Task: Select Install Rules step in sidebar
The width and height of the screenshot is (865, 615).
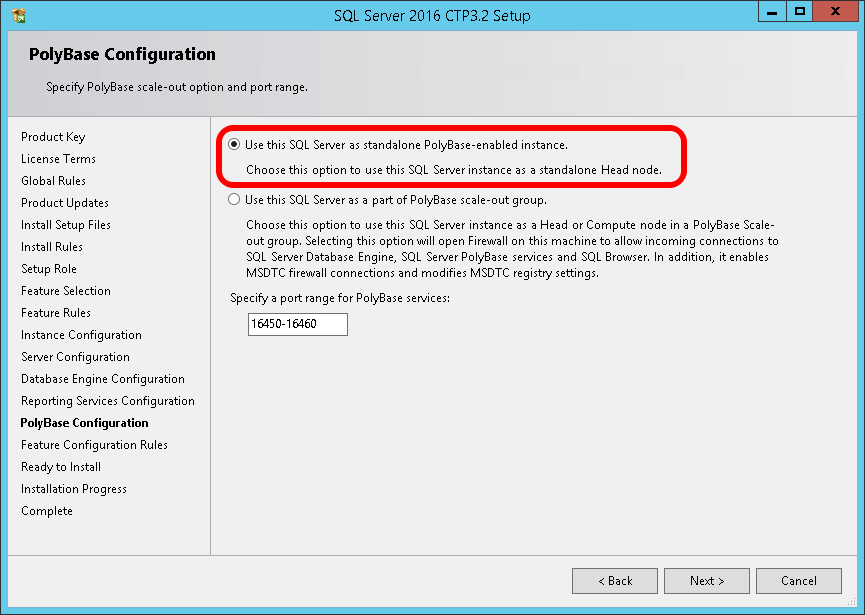Action: pyautogui.click(x=52, y=247)
